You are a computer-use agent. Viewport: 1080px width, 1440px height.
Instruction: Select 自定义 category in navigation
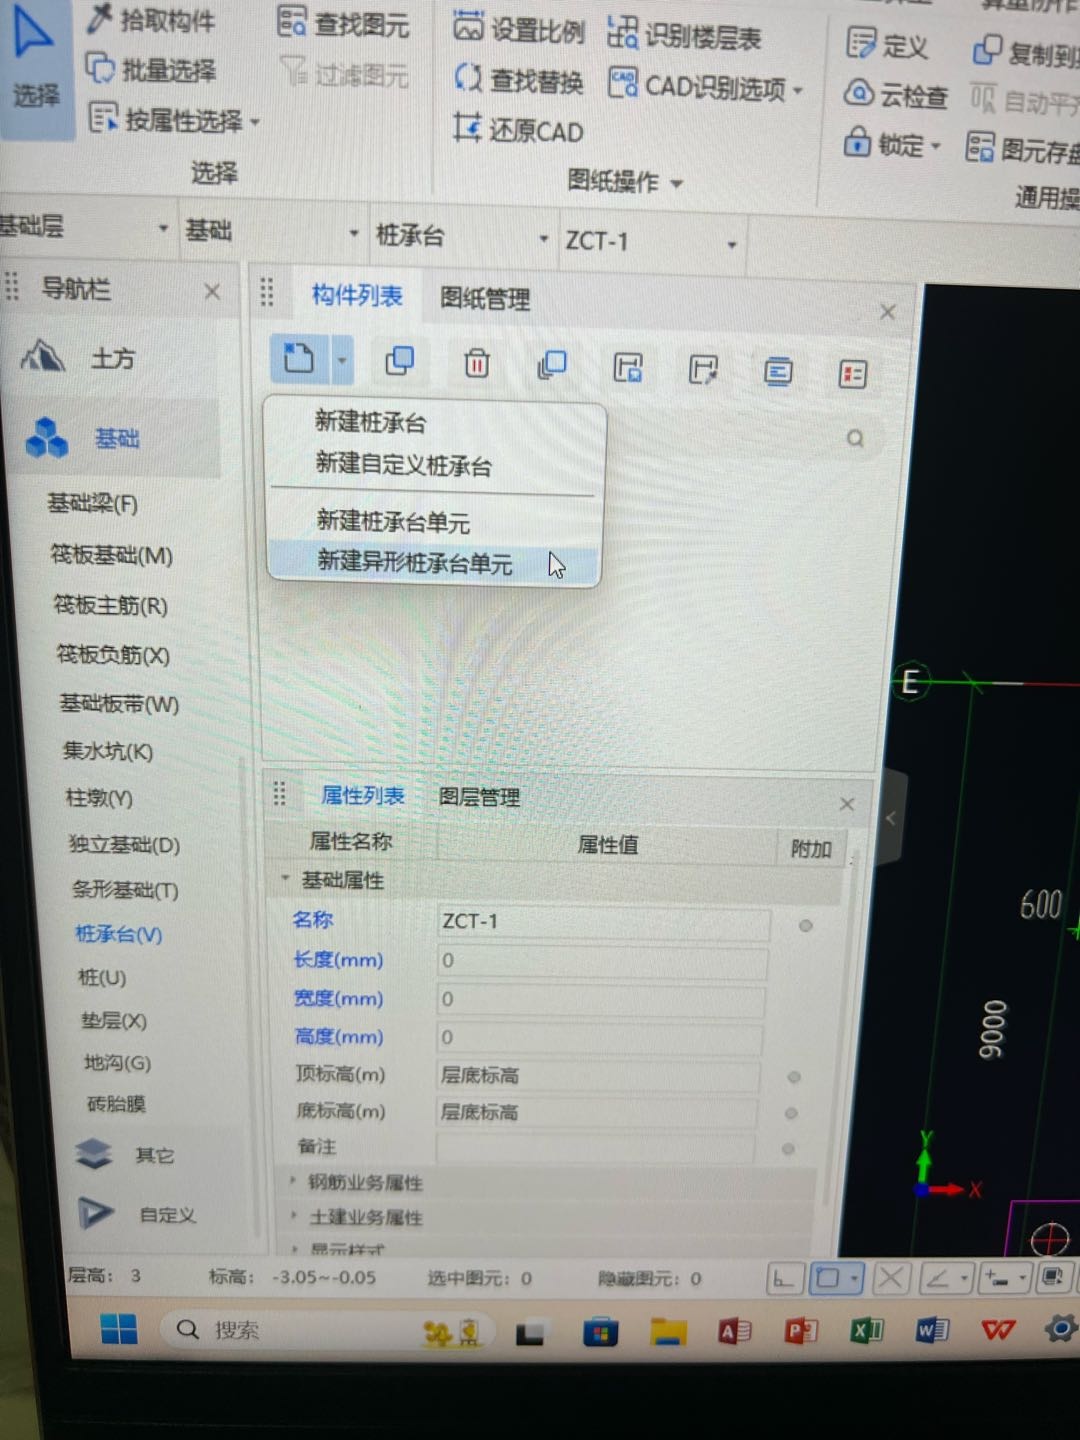(x=138, y=1214)
